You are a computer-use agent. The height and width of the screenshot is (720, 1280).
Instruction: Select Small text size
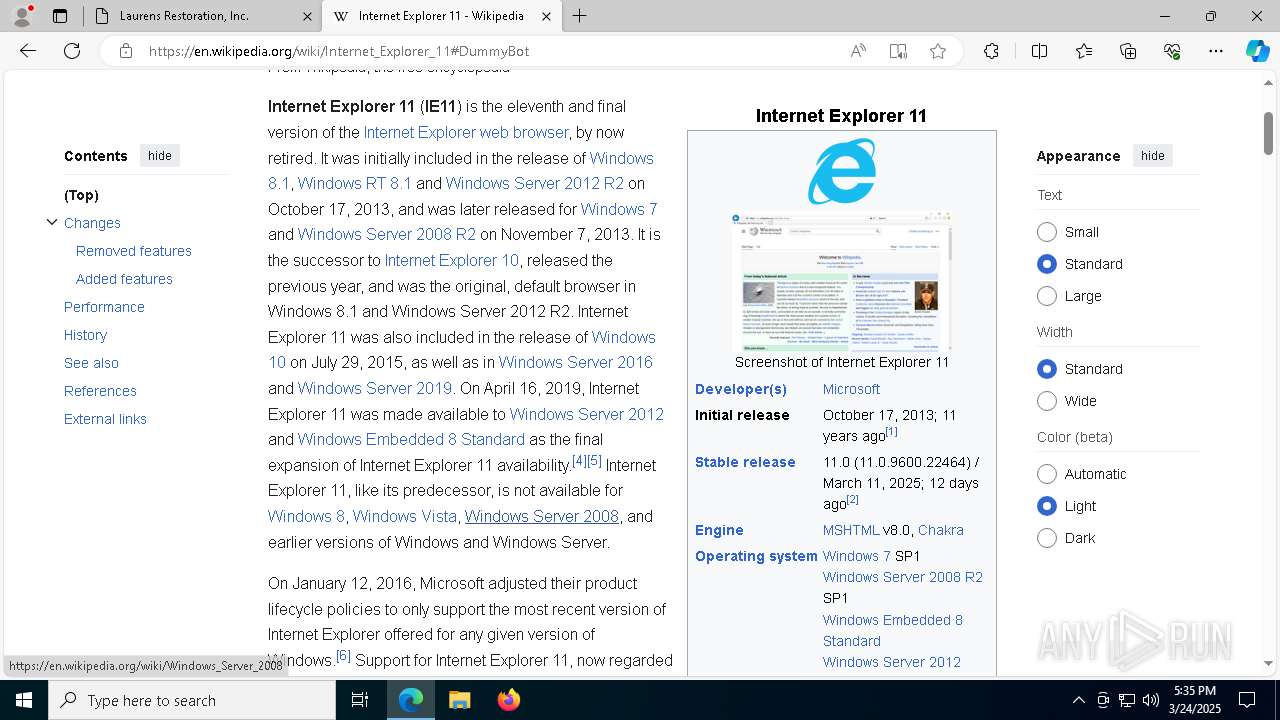(x=1047, y=232)
